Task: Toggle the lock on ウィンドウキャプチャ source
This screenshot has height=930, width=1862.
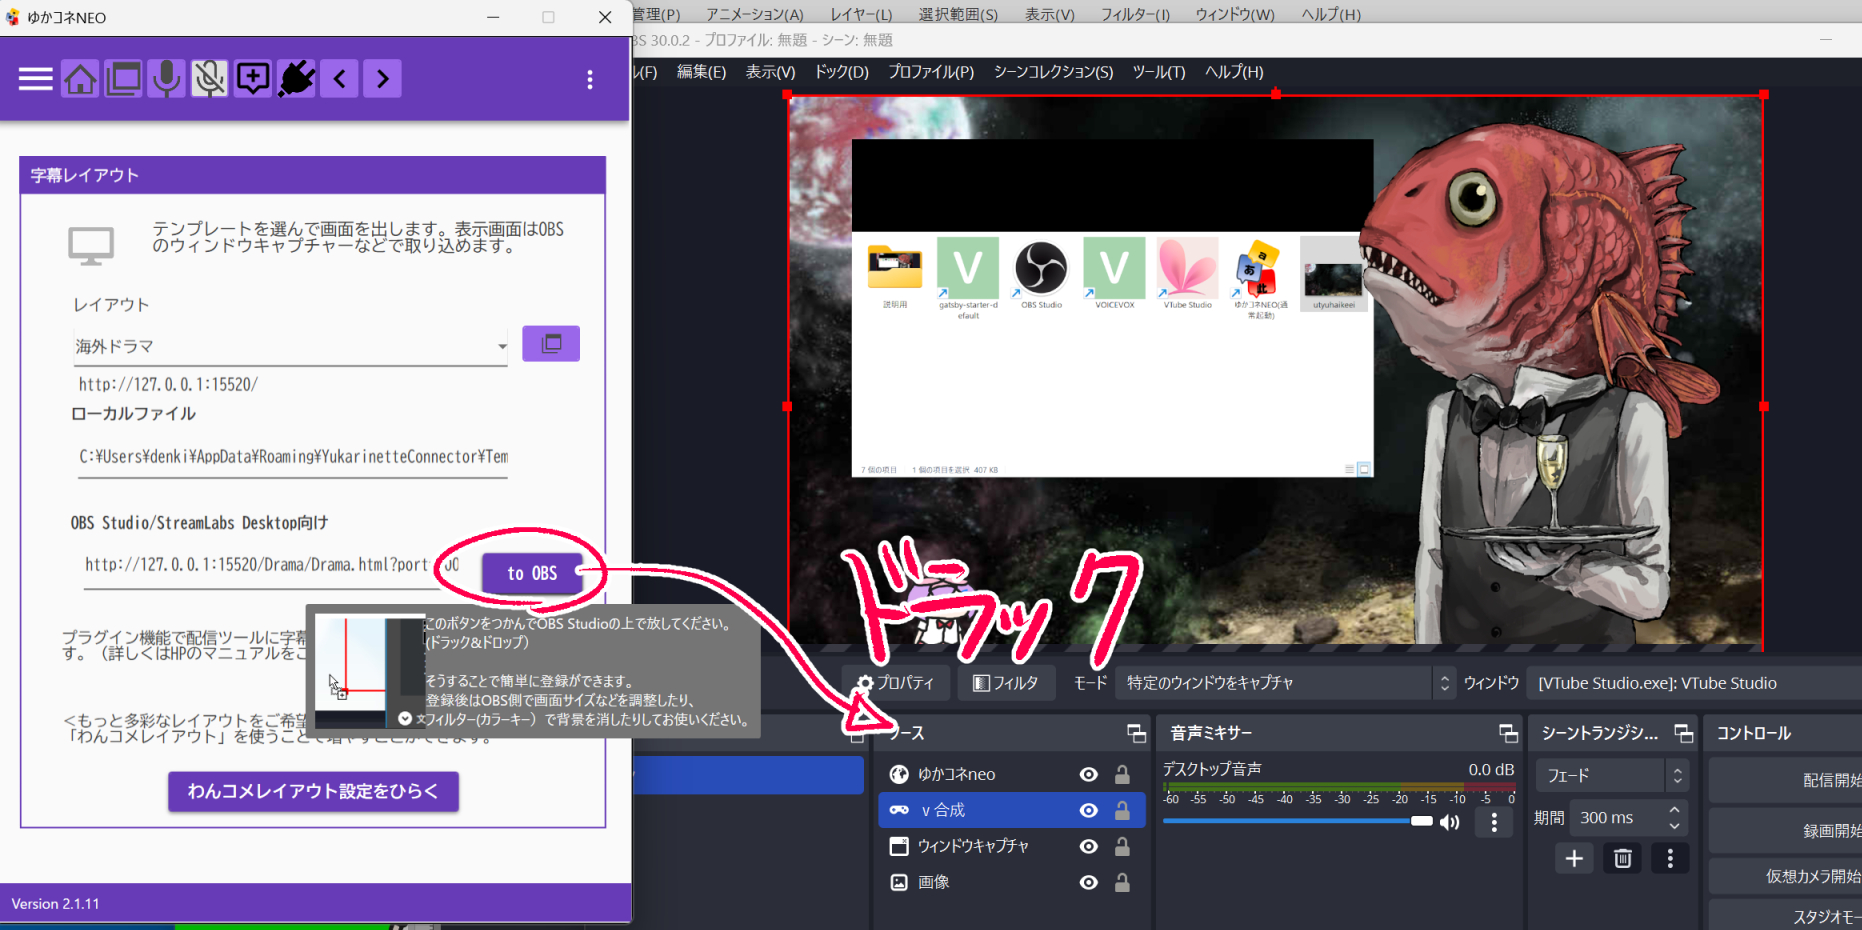Action: [x=1123, y=846]
